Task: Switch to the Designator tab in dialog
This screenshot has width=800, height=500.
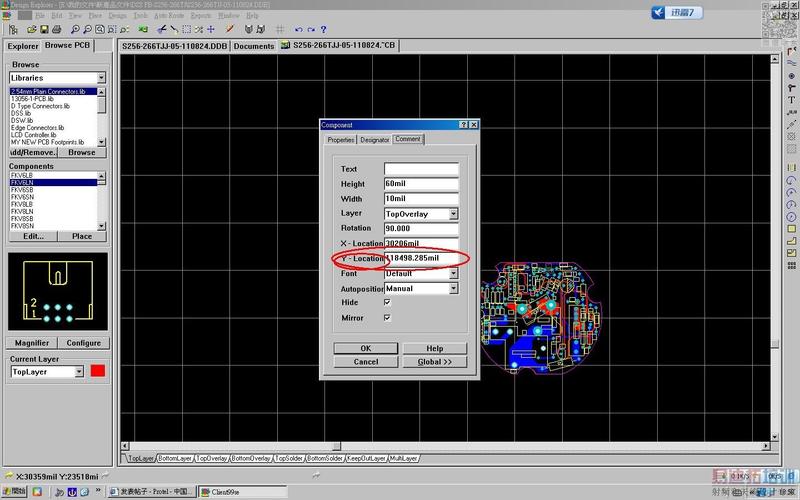Action: coord(374,139)
